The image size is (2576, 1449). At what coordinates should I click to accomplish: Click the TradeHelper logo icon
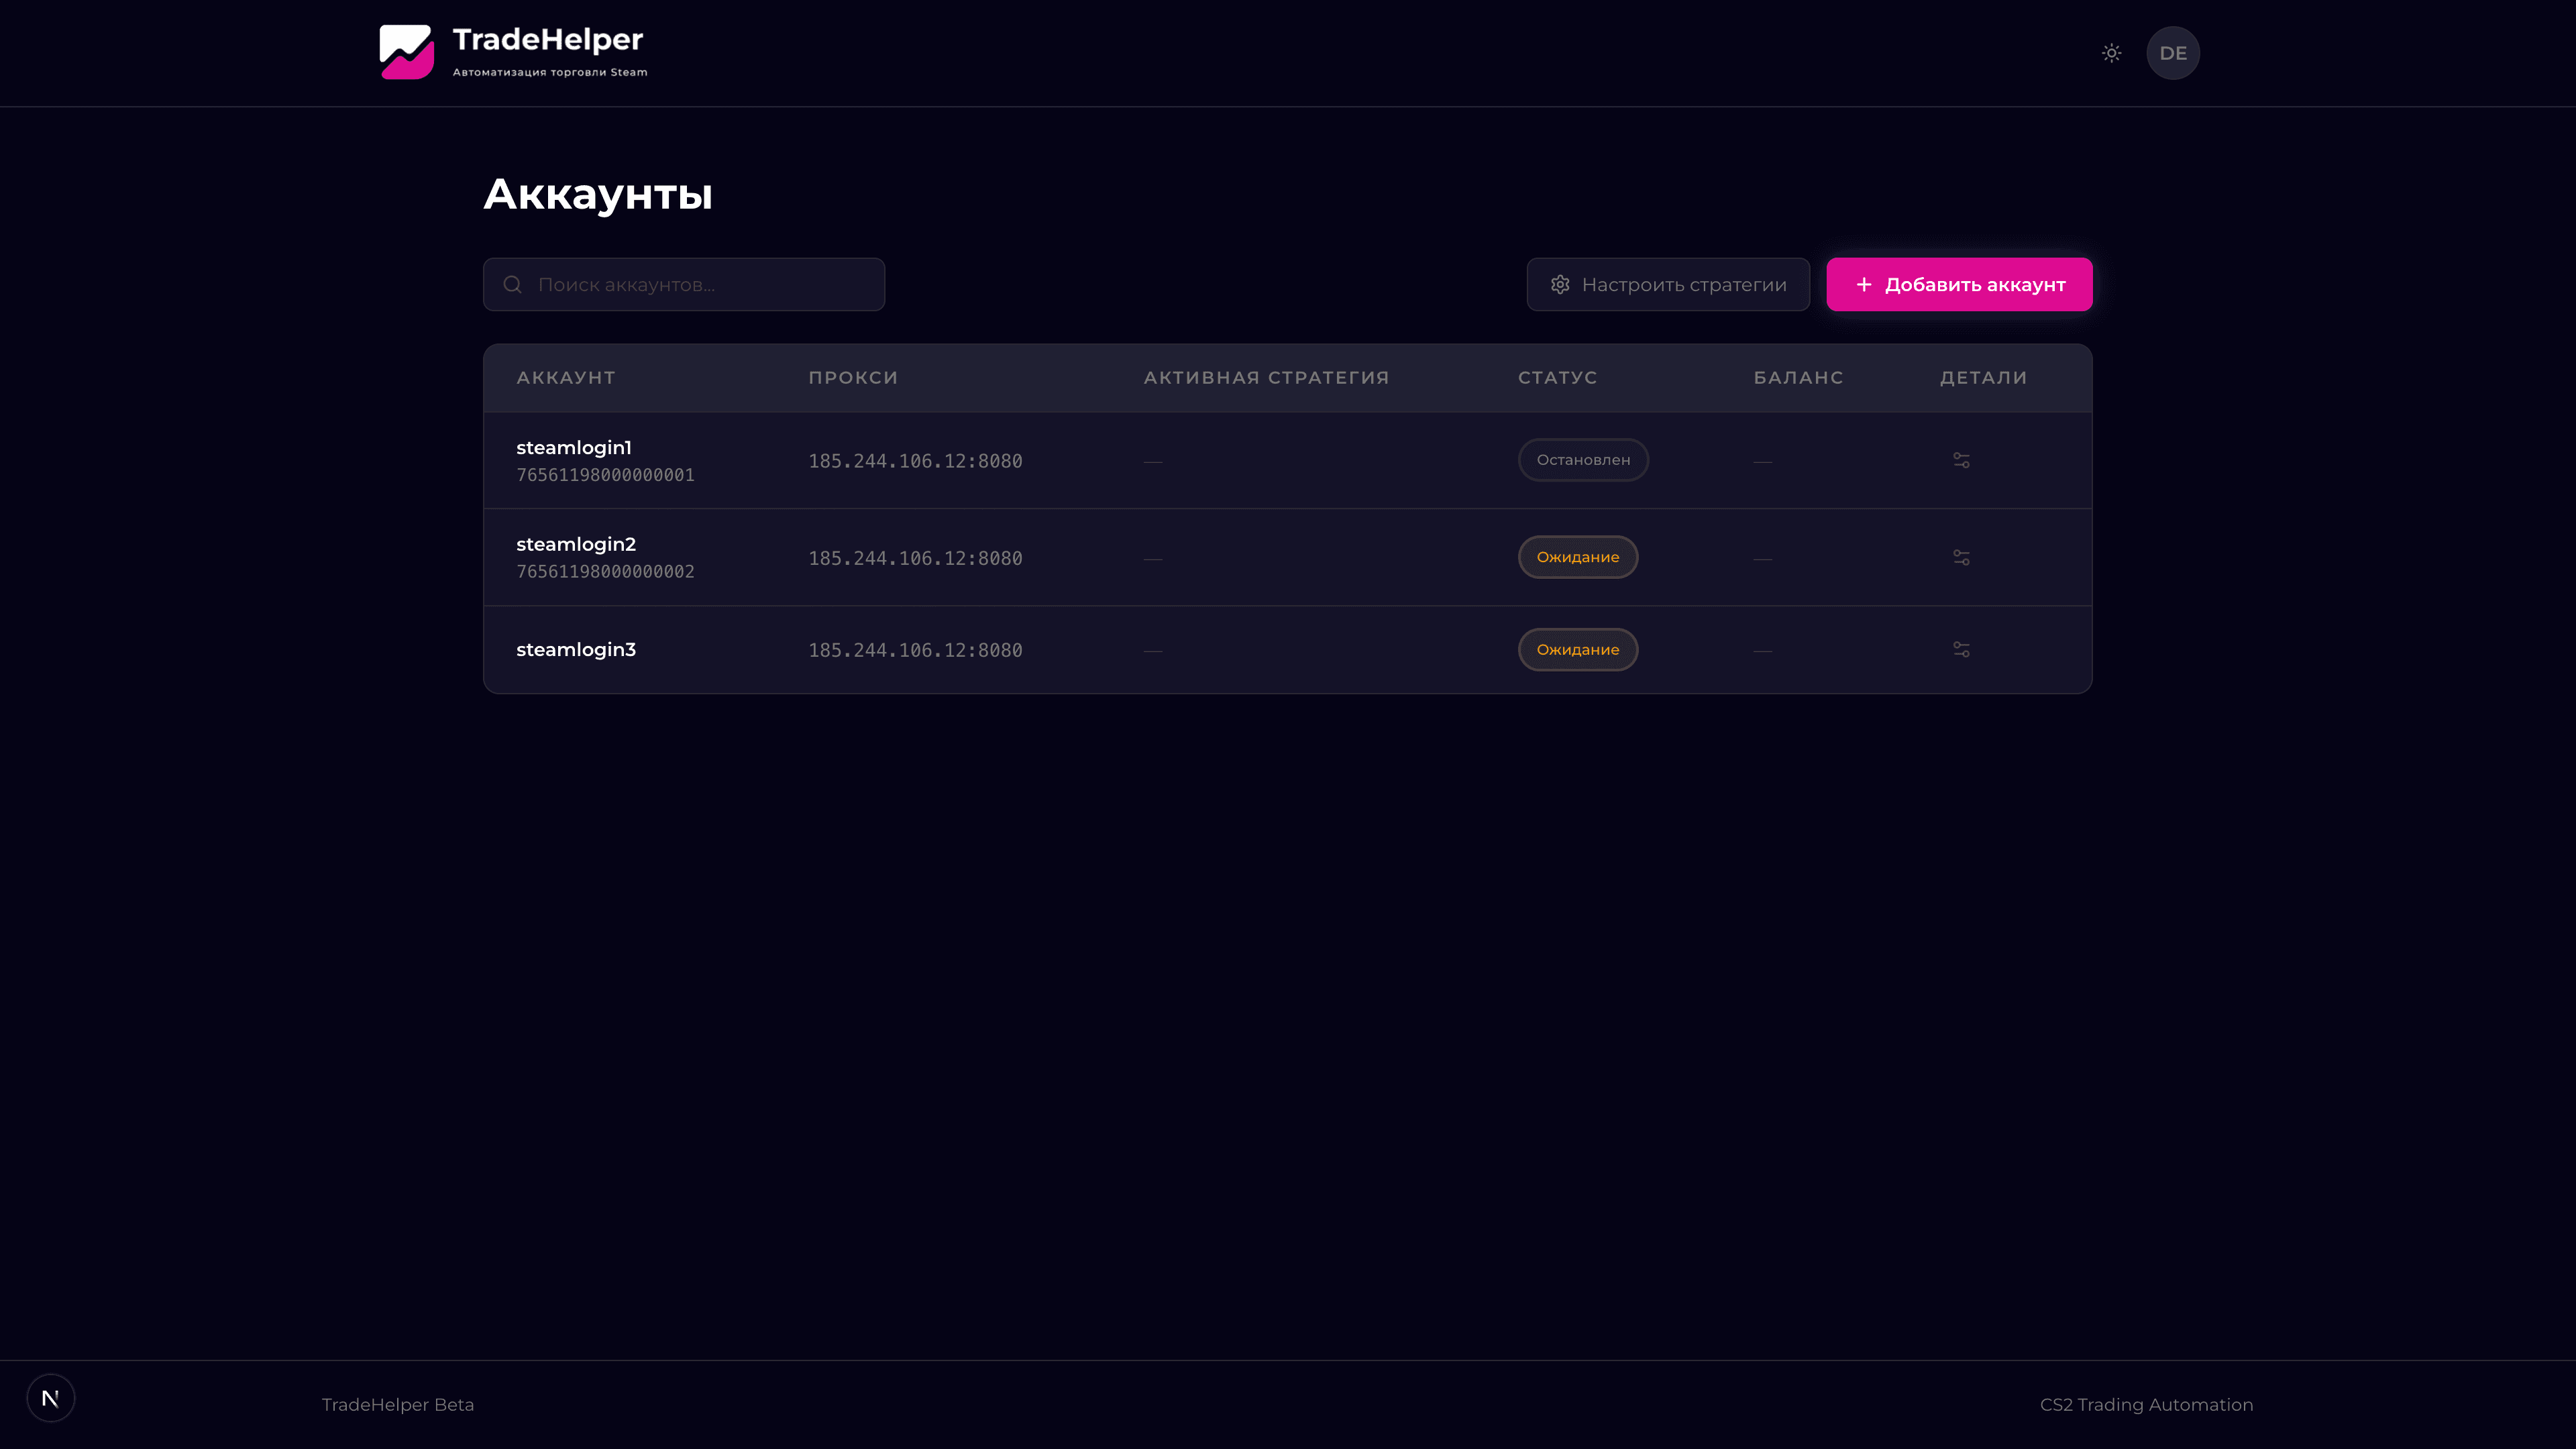(406, 52)
